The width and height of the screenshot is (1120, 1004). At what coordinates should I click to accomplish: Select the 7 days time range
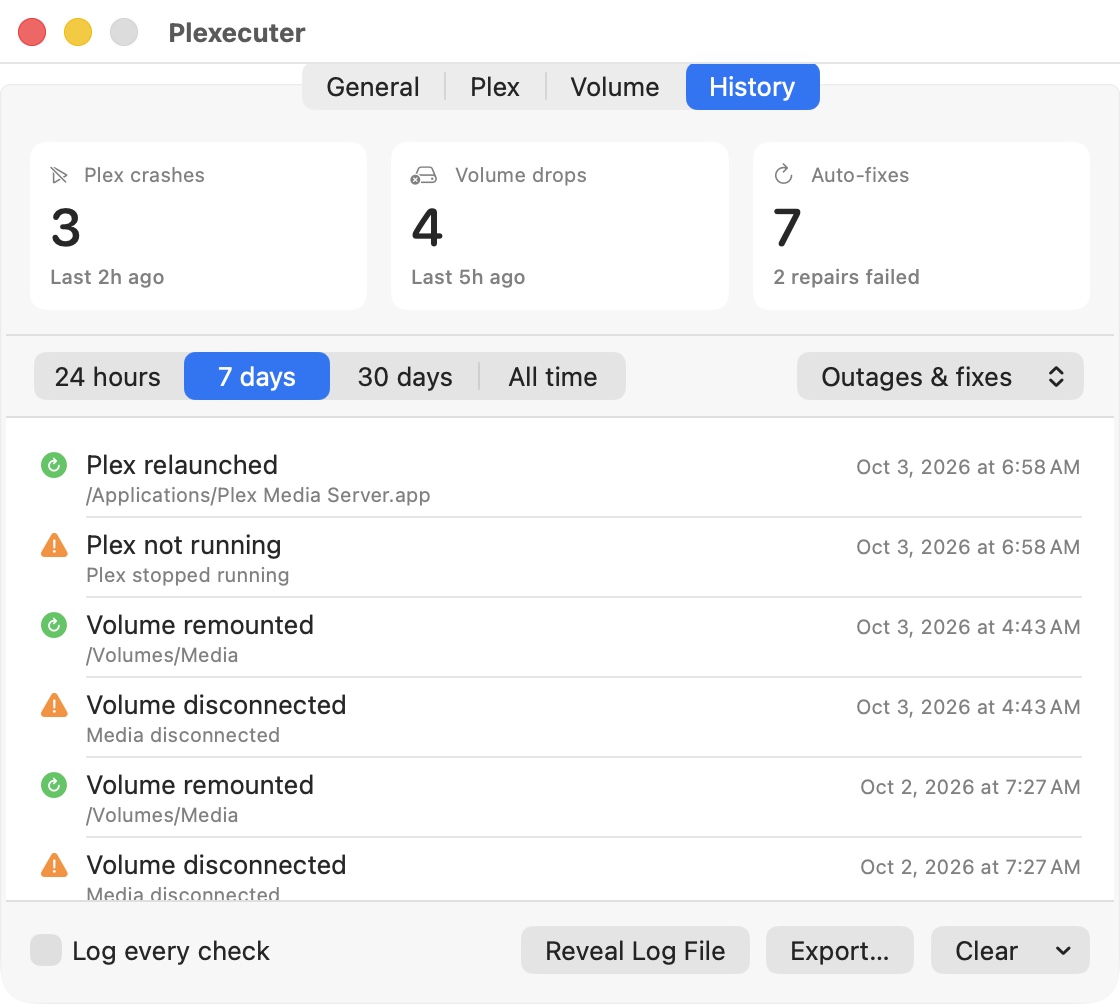coord(257,376)
